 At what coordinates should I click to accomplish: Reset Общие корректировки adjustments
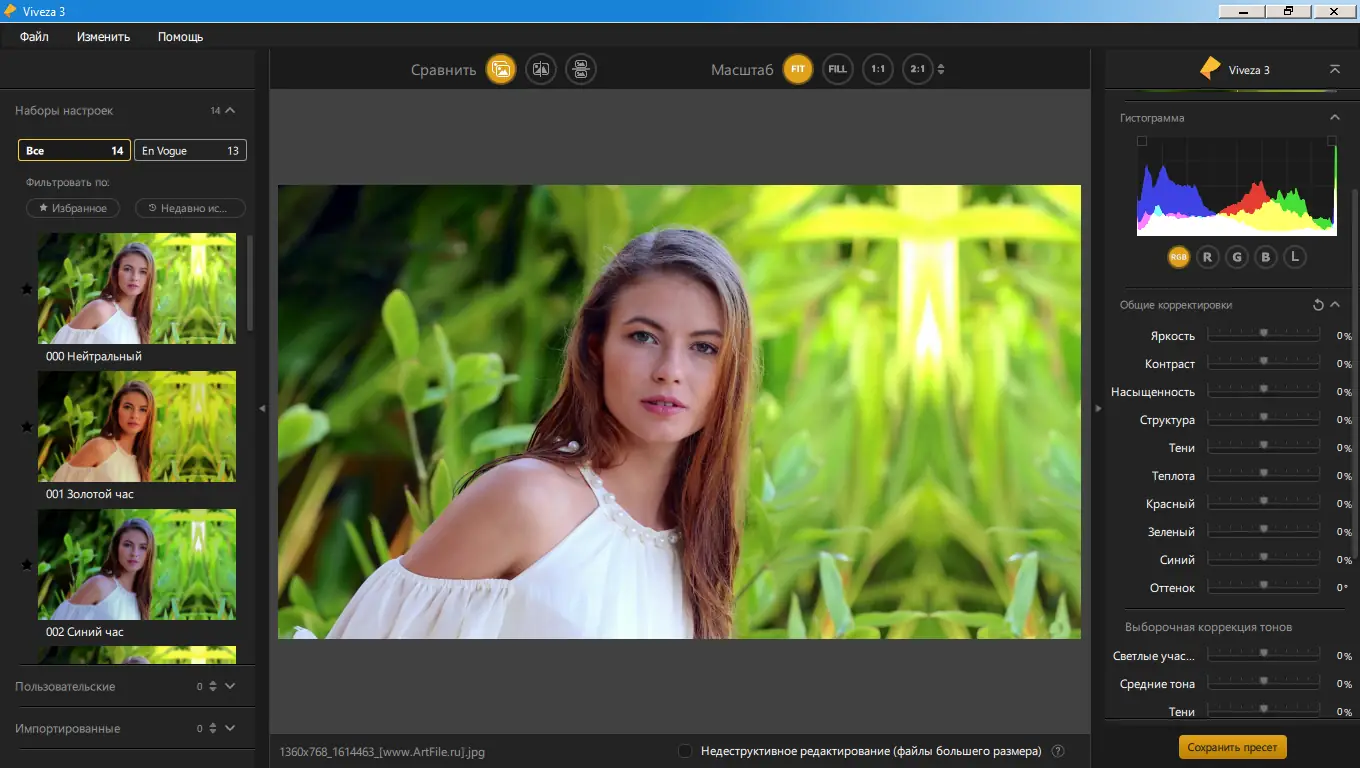pyautogui.click(x=1318, y=305)
